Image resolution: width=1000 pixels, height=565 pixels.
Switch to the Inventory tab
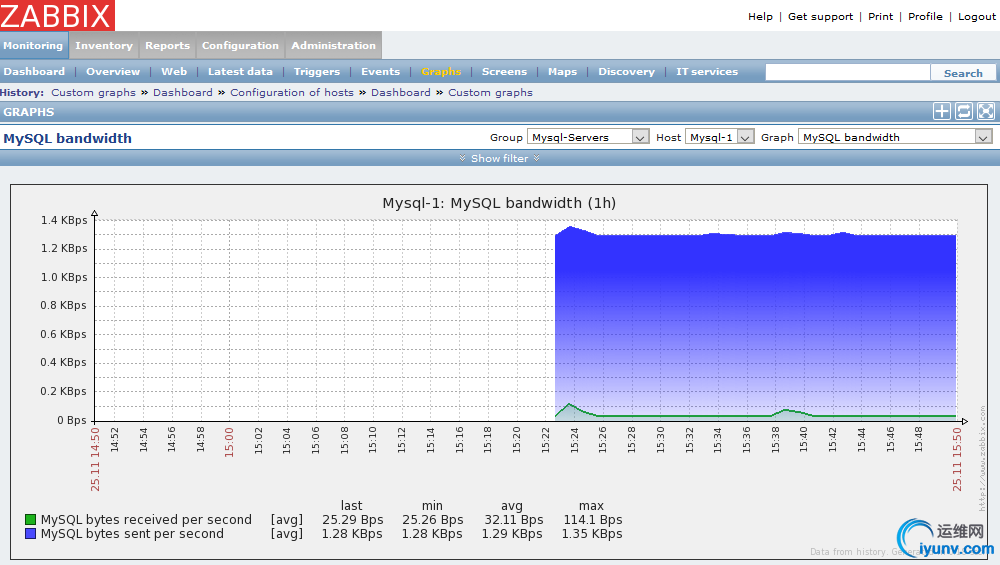tap(104, 45)
